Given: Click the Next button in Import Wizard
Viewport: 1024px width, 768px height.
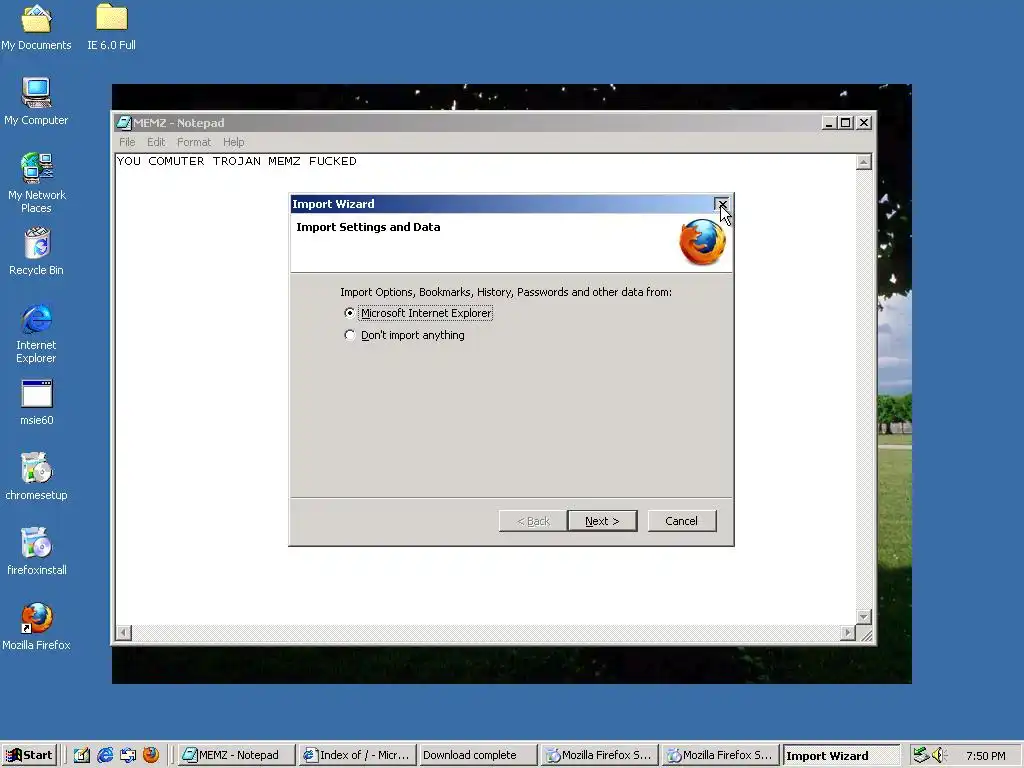Looking at the screenshot, I should [x=602, y=521].
